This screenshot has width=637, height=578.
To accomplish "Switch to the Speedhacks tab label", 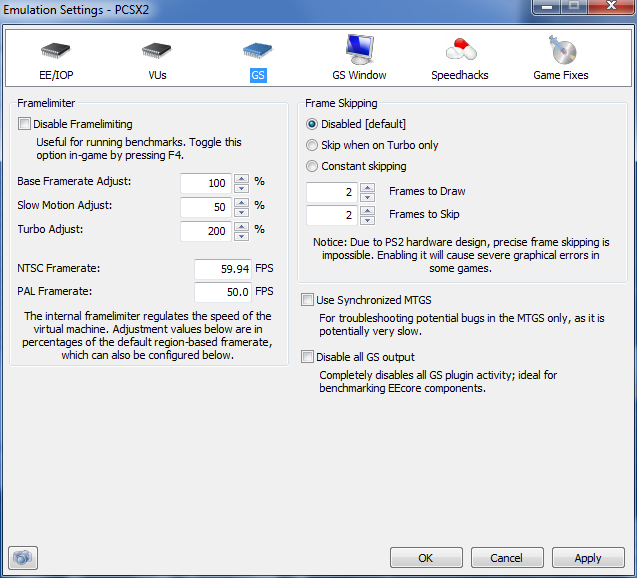I will [460, 75].
